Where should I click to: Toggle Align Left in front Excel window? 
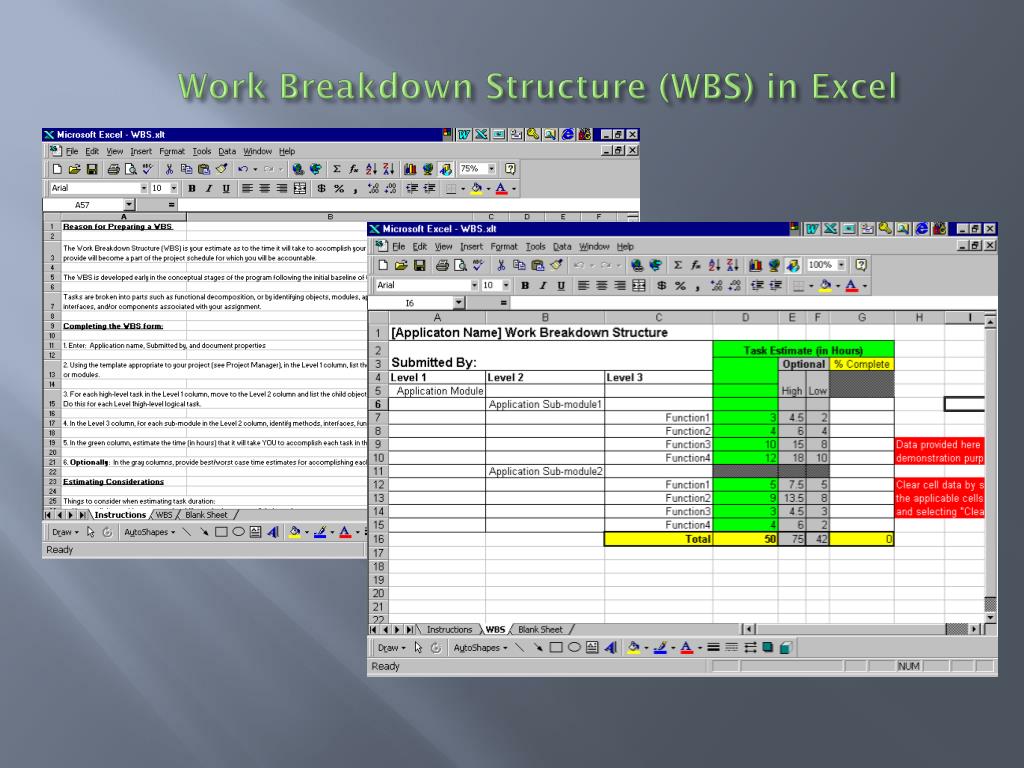click(x=583, y=285)
